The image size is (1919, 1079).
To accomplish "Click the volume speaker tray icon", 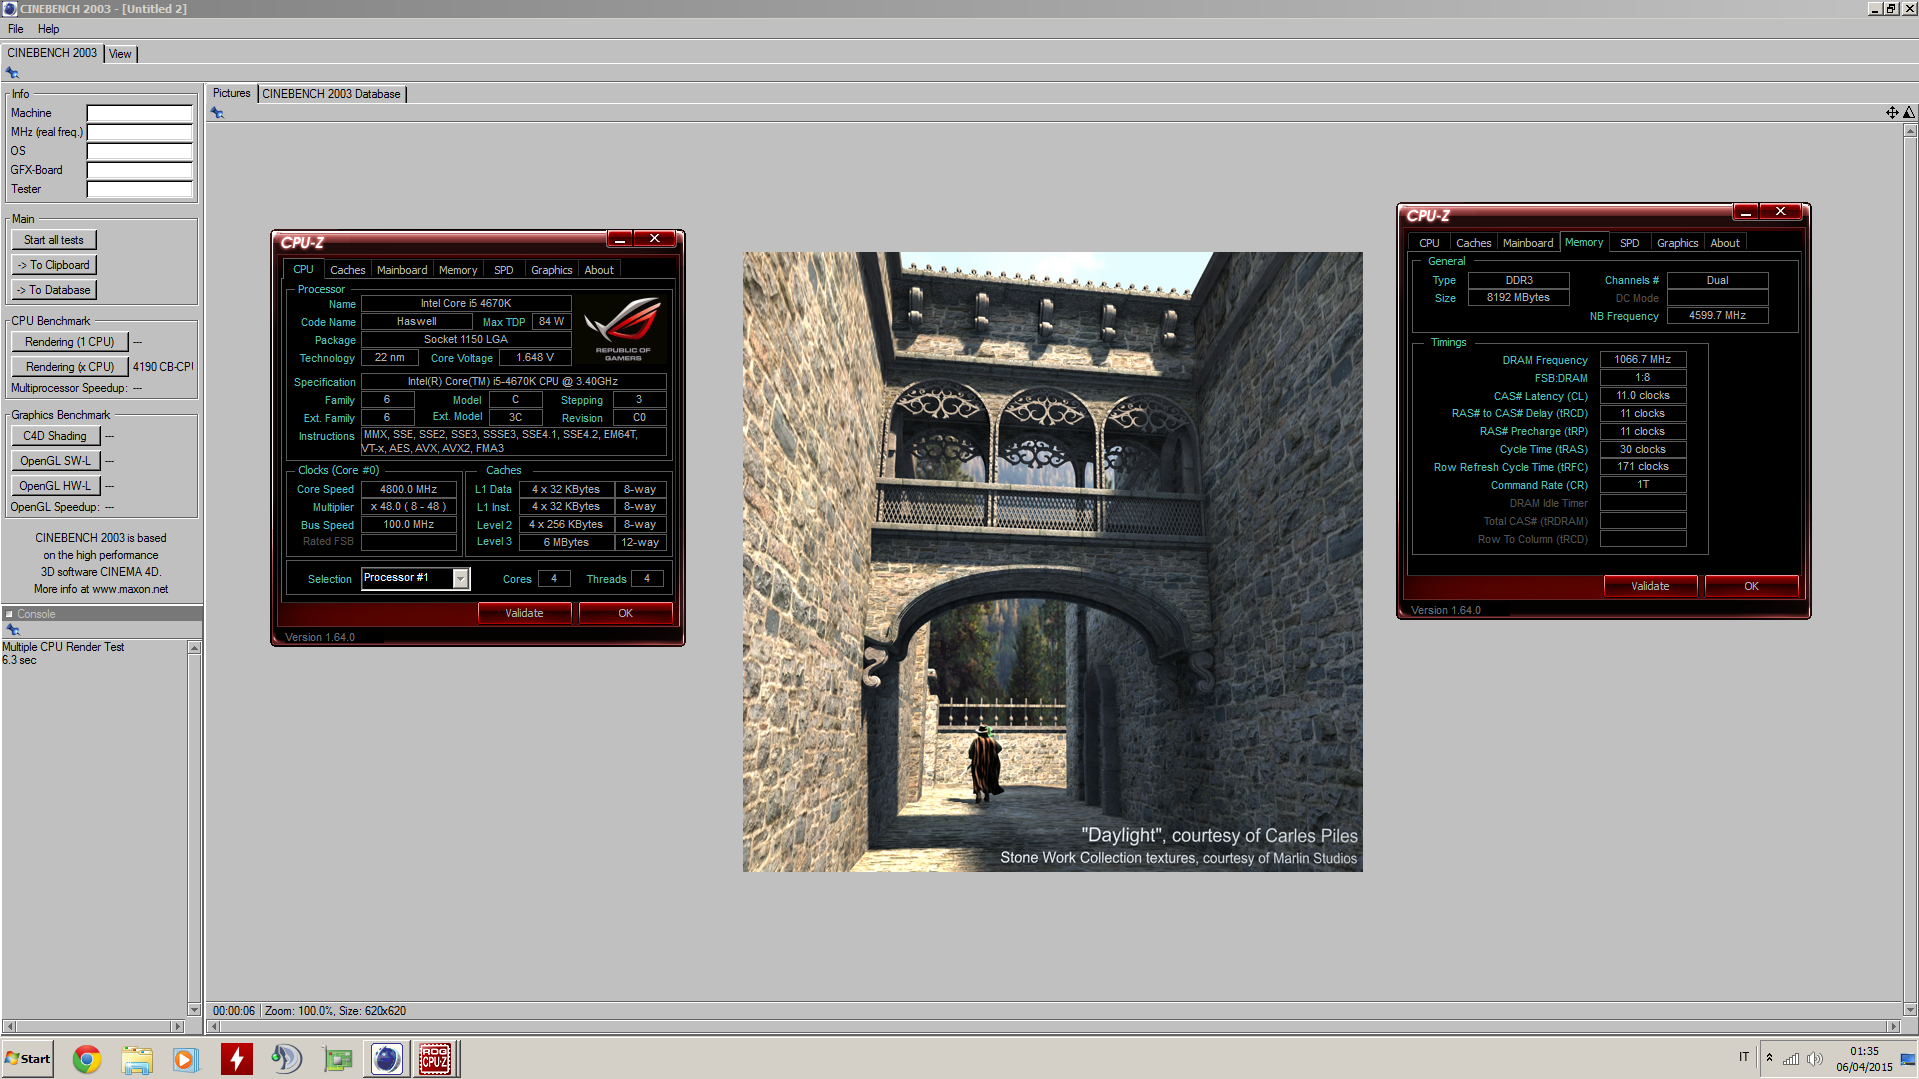I will click(x=1814, y=1059).
